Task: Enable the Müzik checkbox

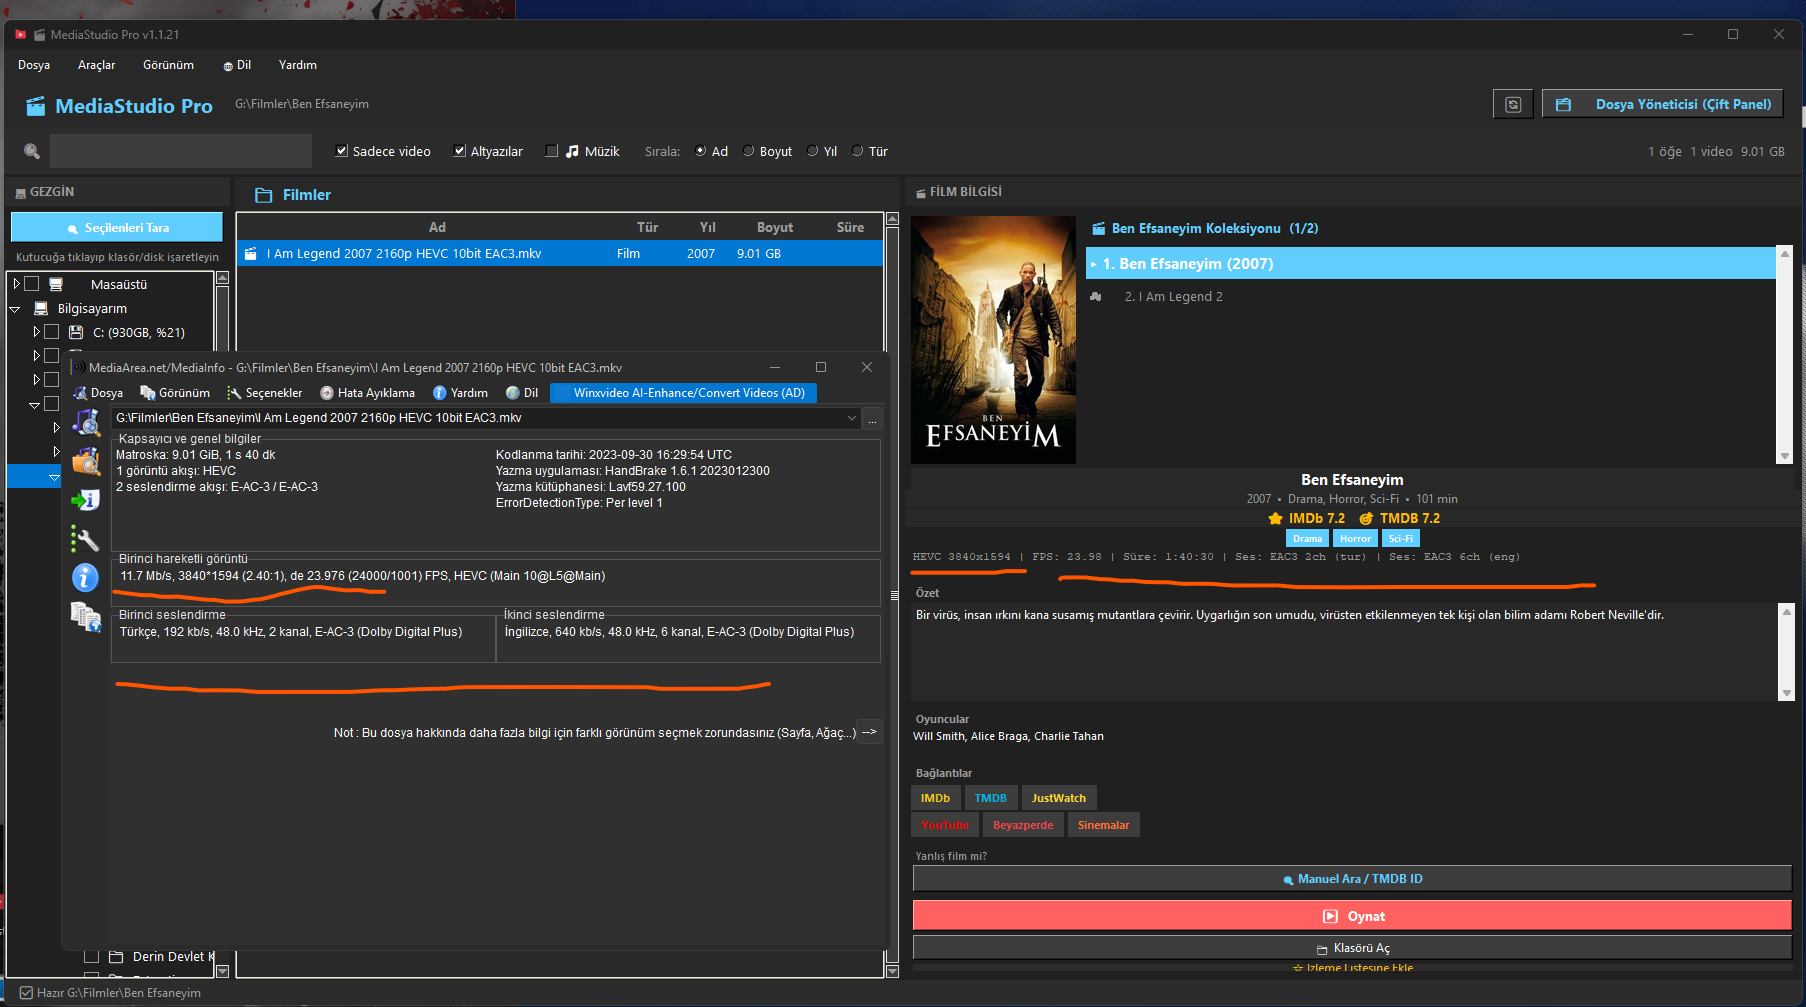Action: (551, 151)
